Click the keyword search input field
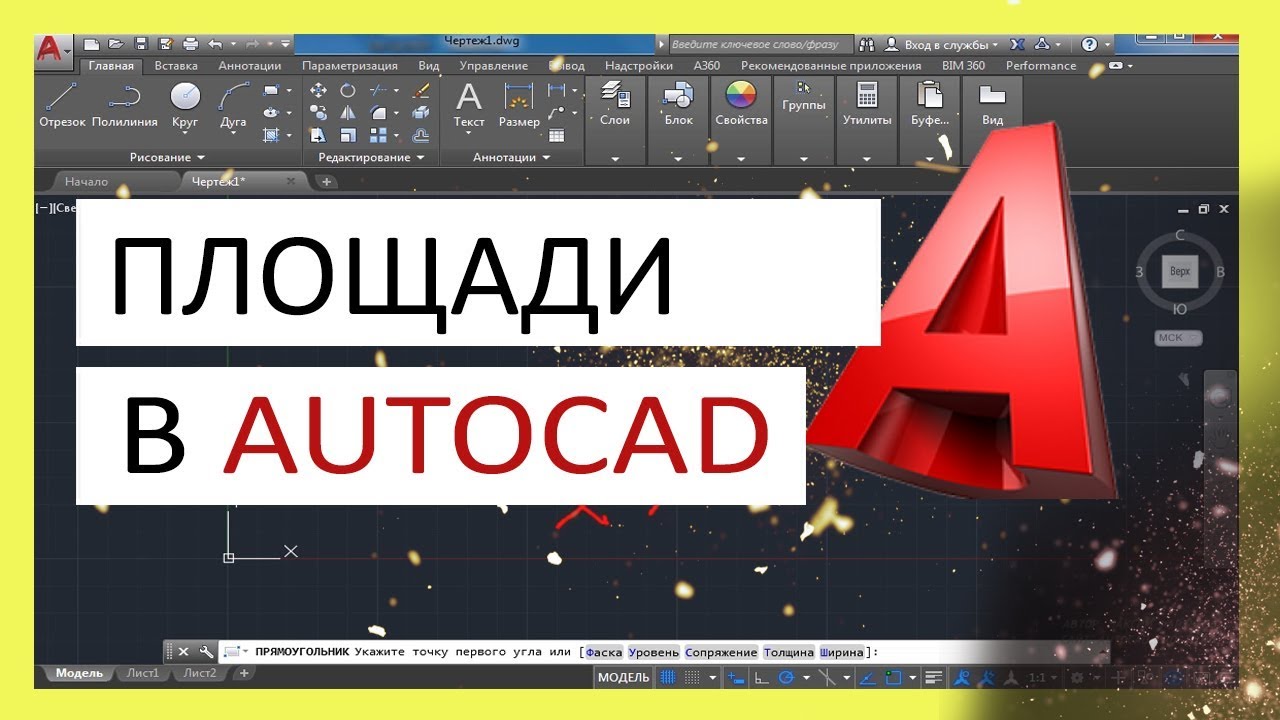The image size is (1280, 720). click(760, 45)
